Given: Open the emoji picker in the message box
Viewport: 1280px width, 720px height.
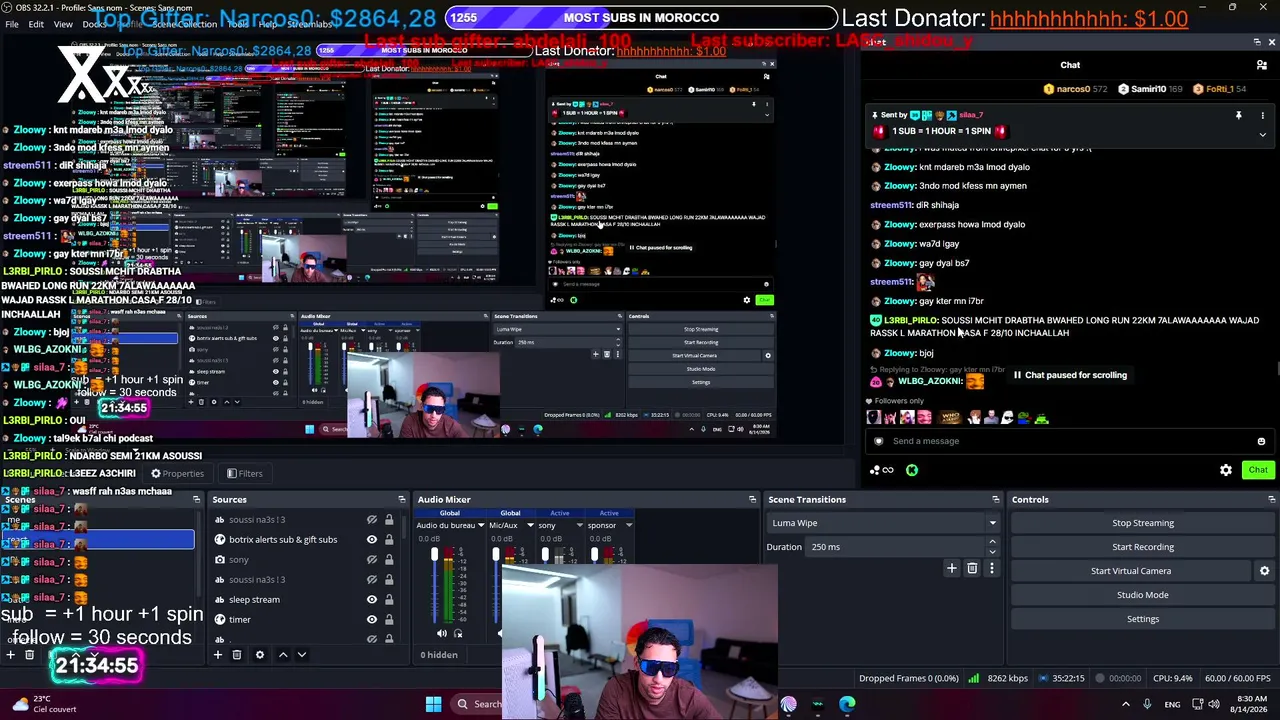Looking at the screenshot, I should (1261, 441).
